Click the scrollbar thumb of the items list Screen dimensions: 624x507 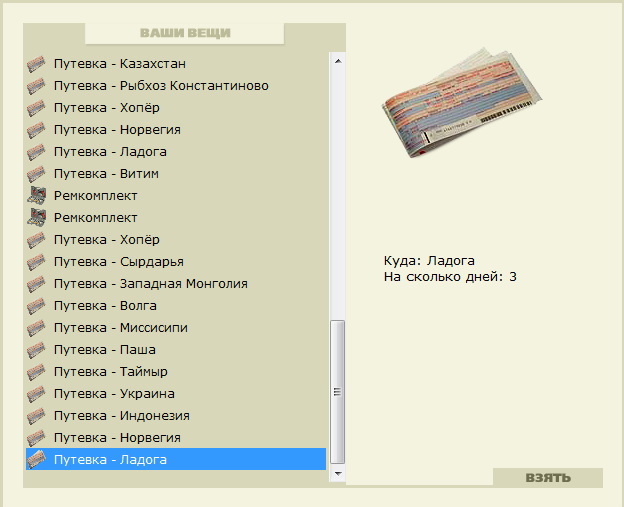(x=337, y=392)
